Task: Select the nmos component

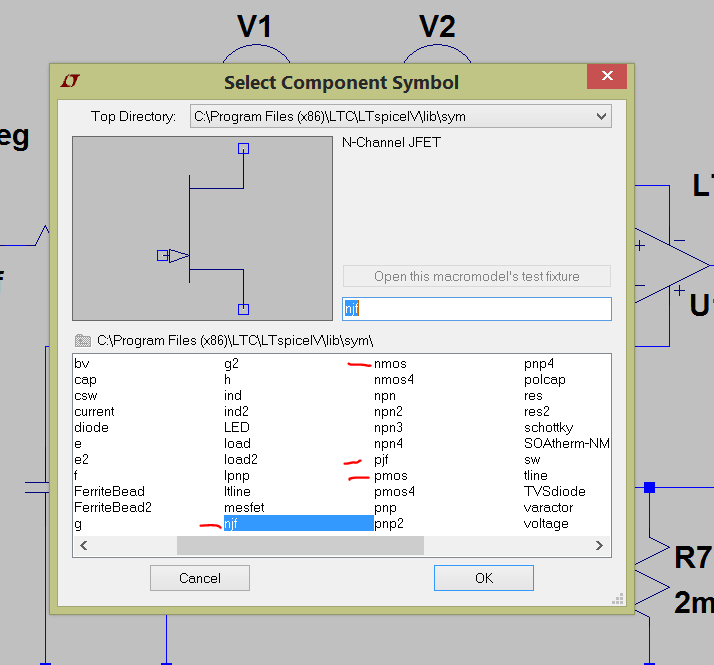Action: pyautogui.click(x=390, y=363)
